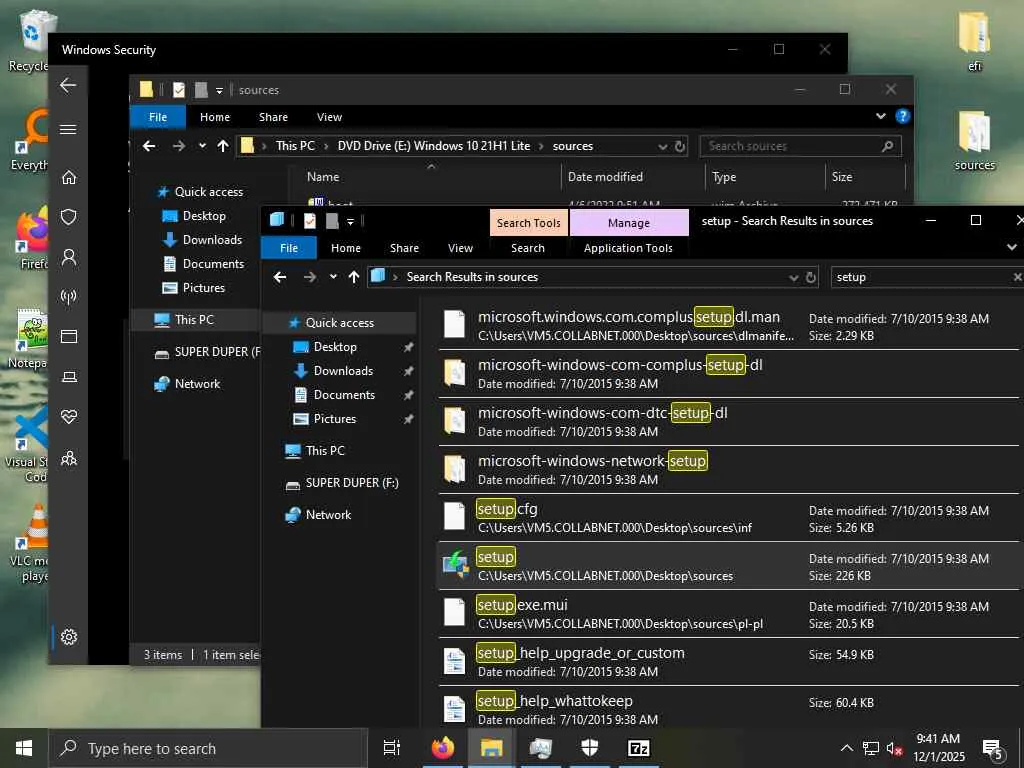Select the sources folder on the desktop
Viewport: 1024px width, 768px height.
974,140
